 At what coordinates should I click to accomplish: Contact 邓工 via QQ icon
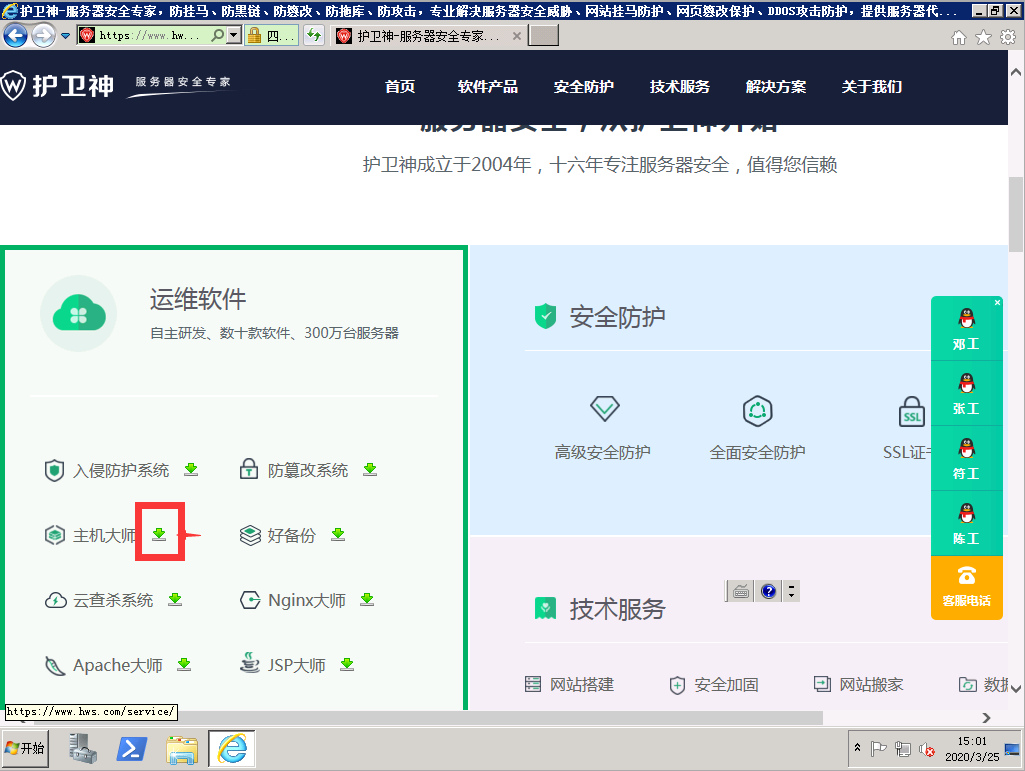click(966, 319)
